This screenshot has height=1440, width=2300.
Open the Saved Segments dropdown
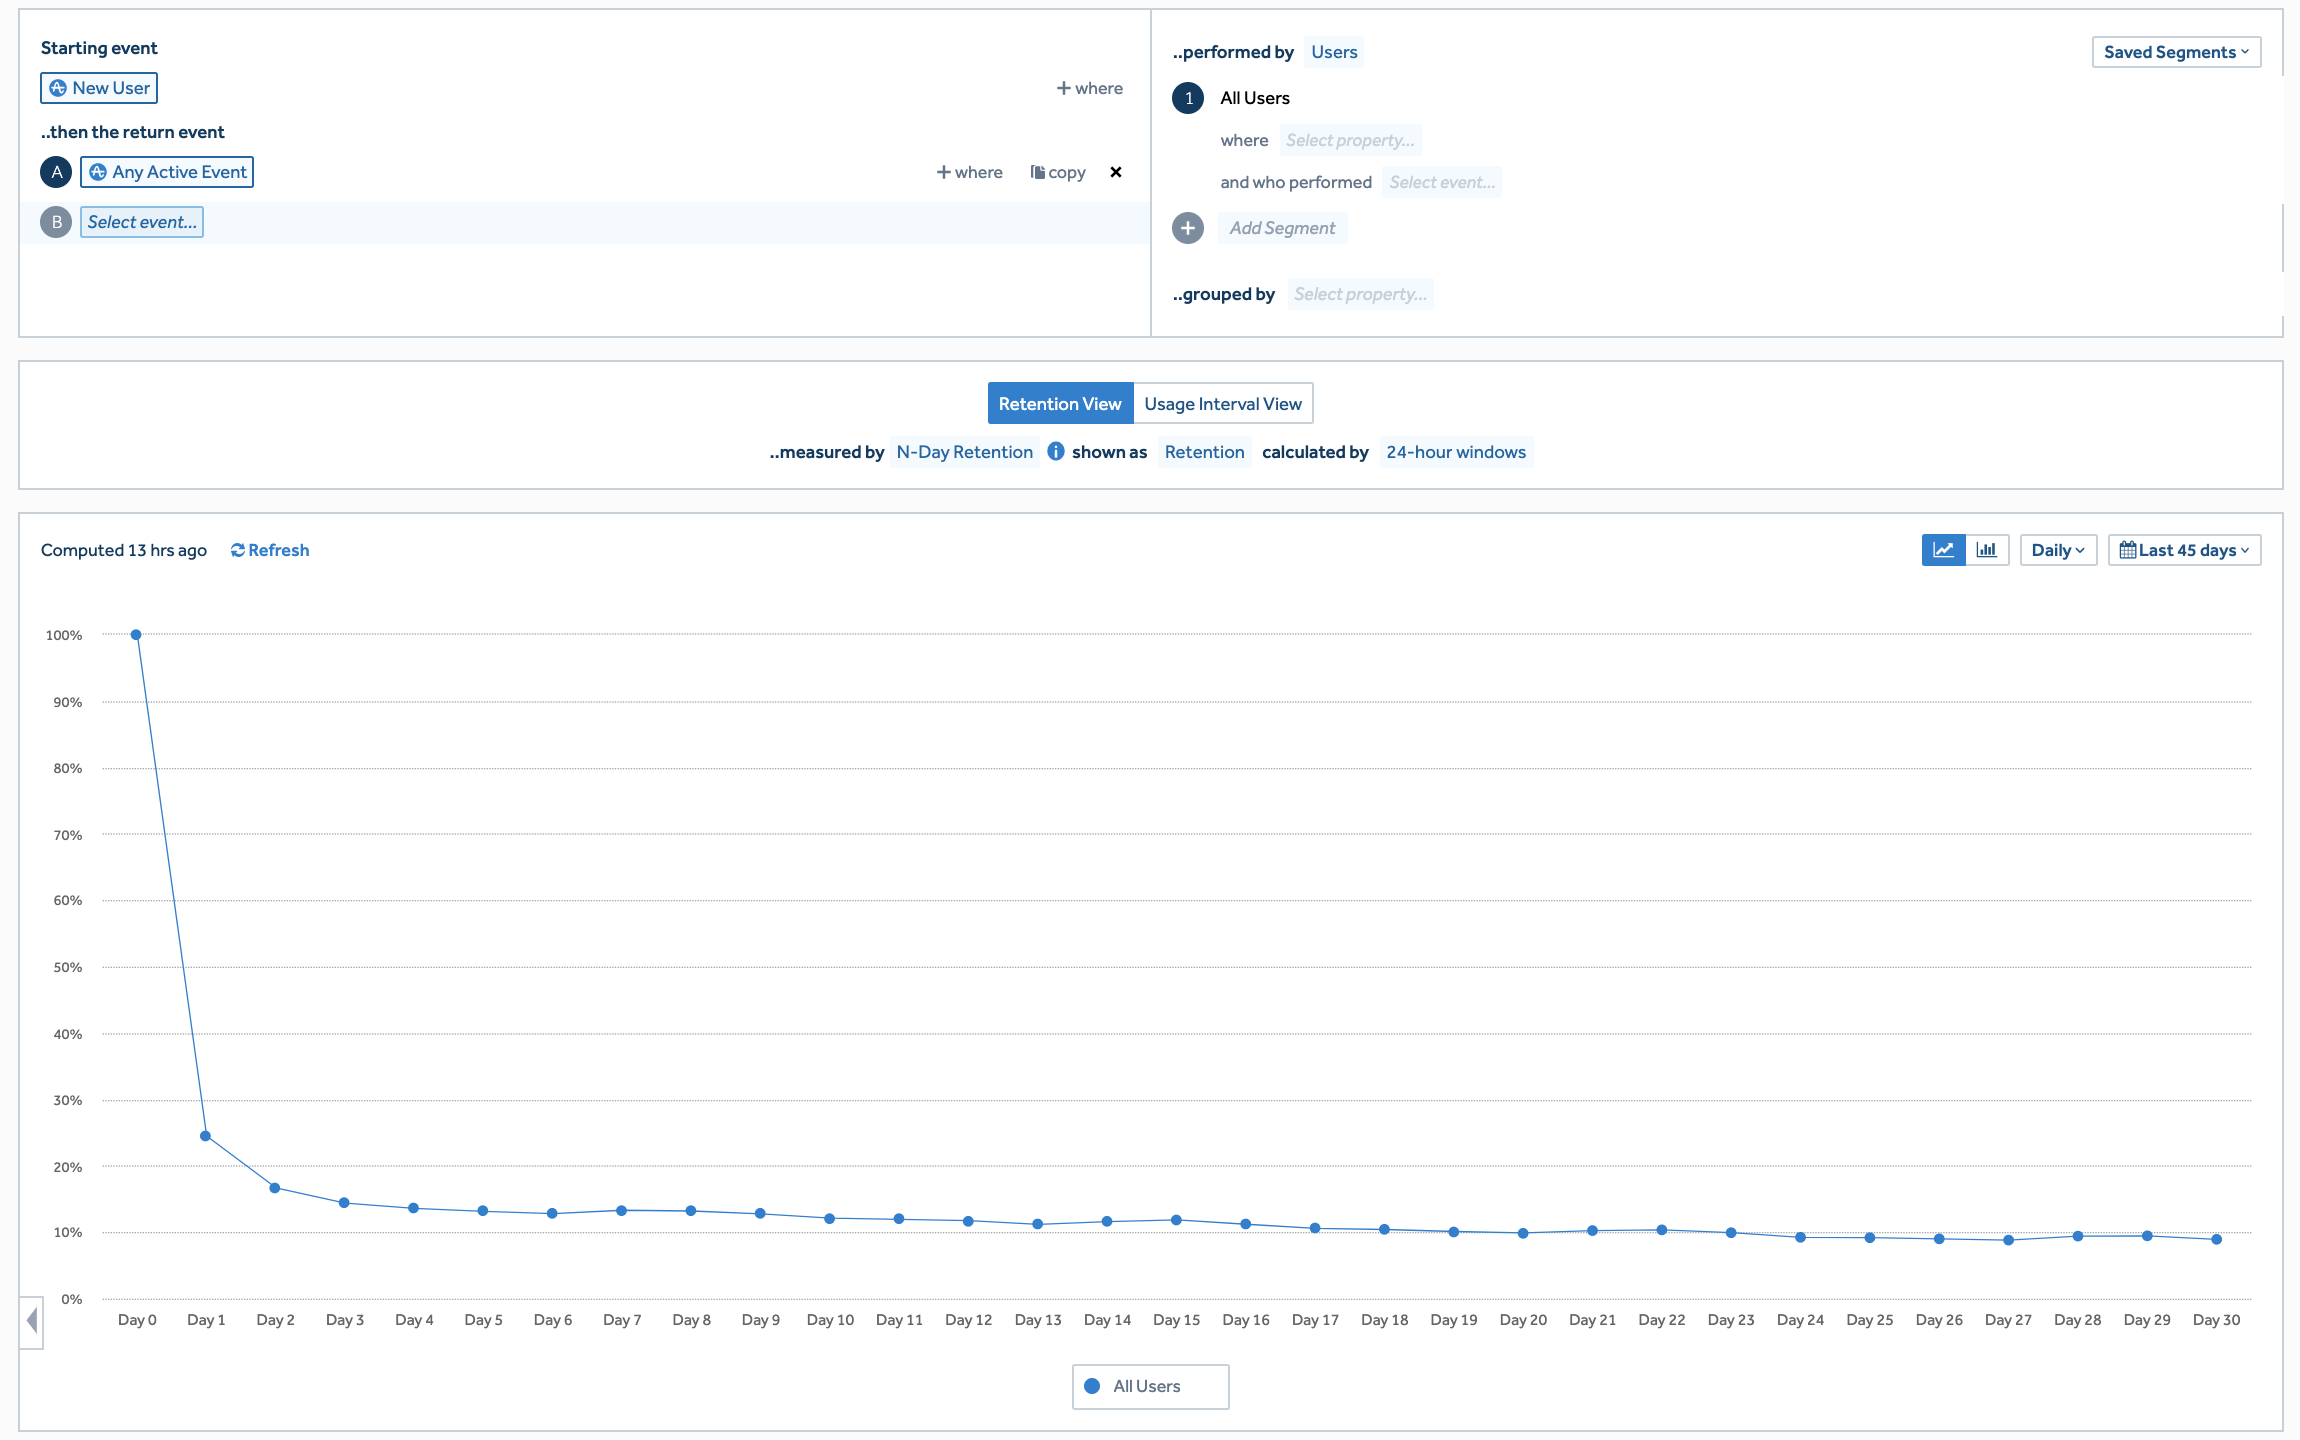2175,52
